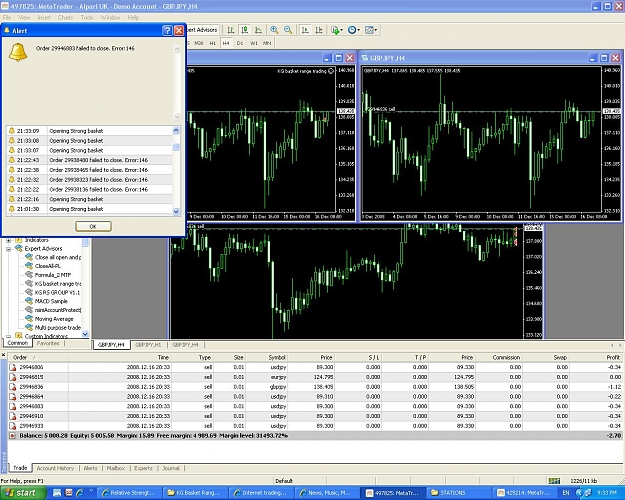Screen dimensions: 625x500
Task: Toggle chart shift
Action: point(319,30)
